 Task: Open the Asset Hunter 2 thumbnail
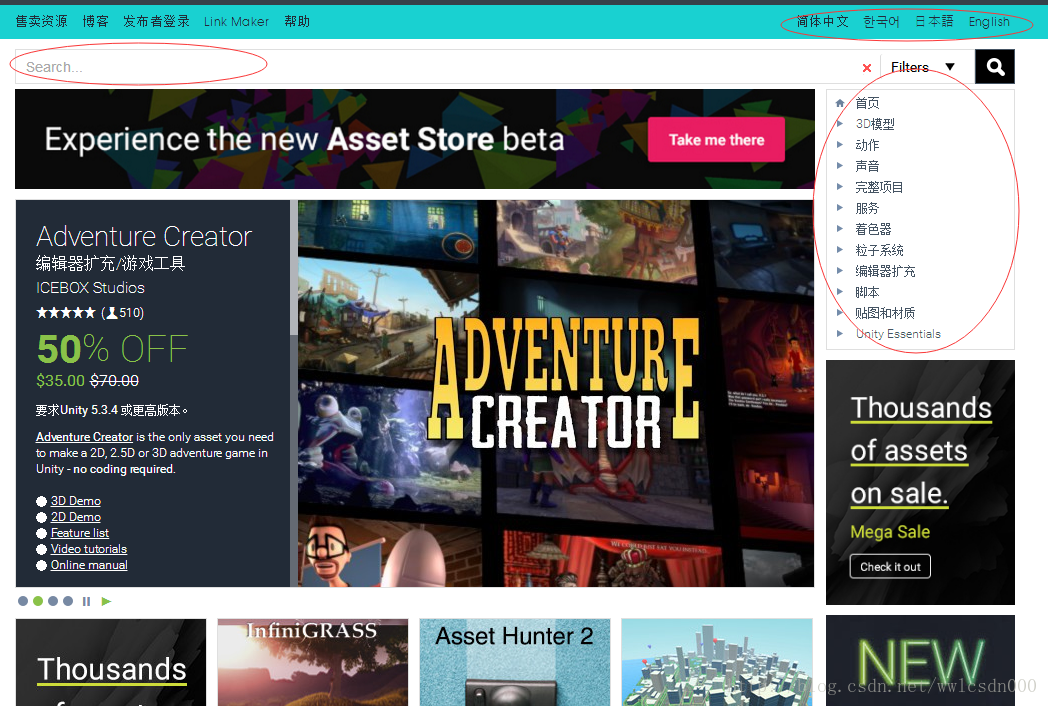pyautogui.click(x=515, y=662)
